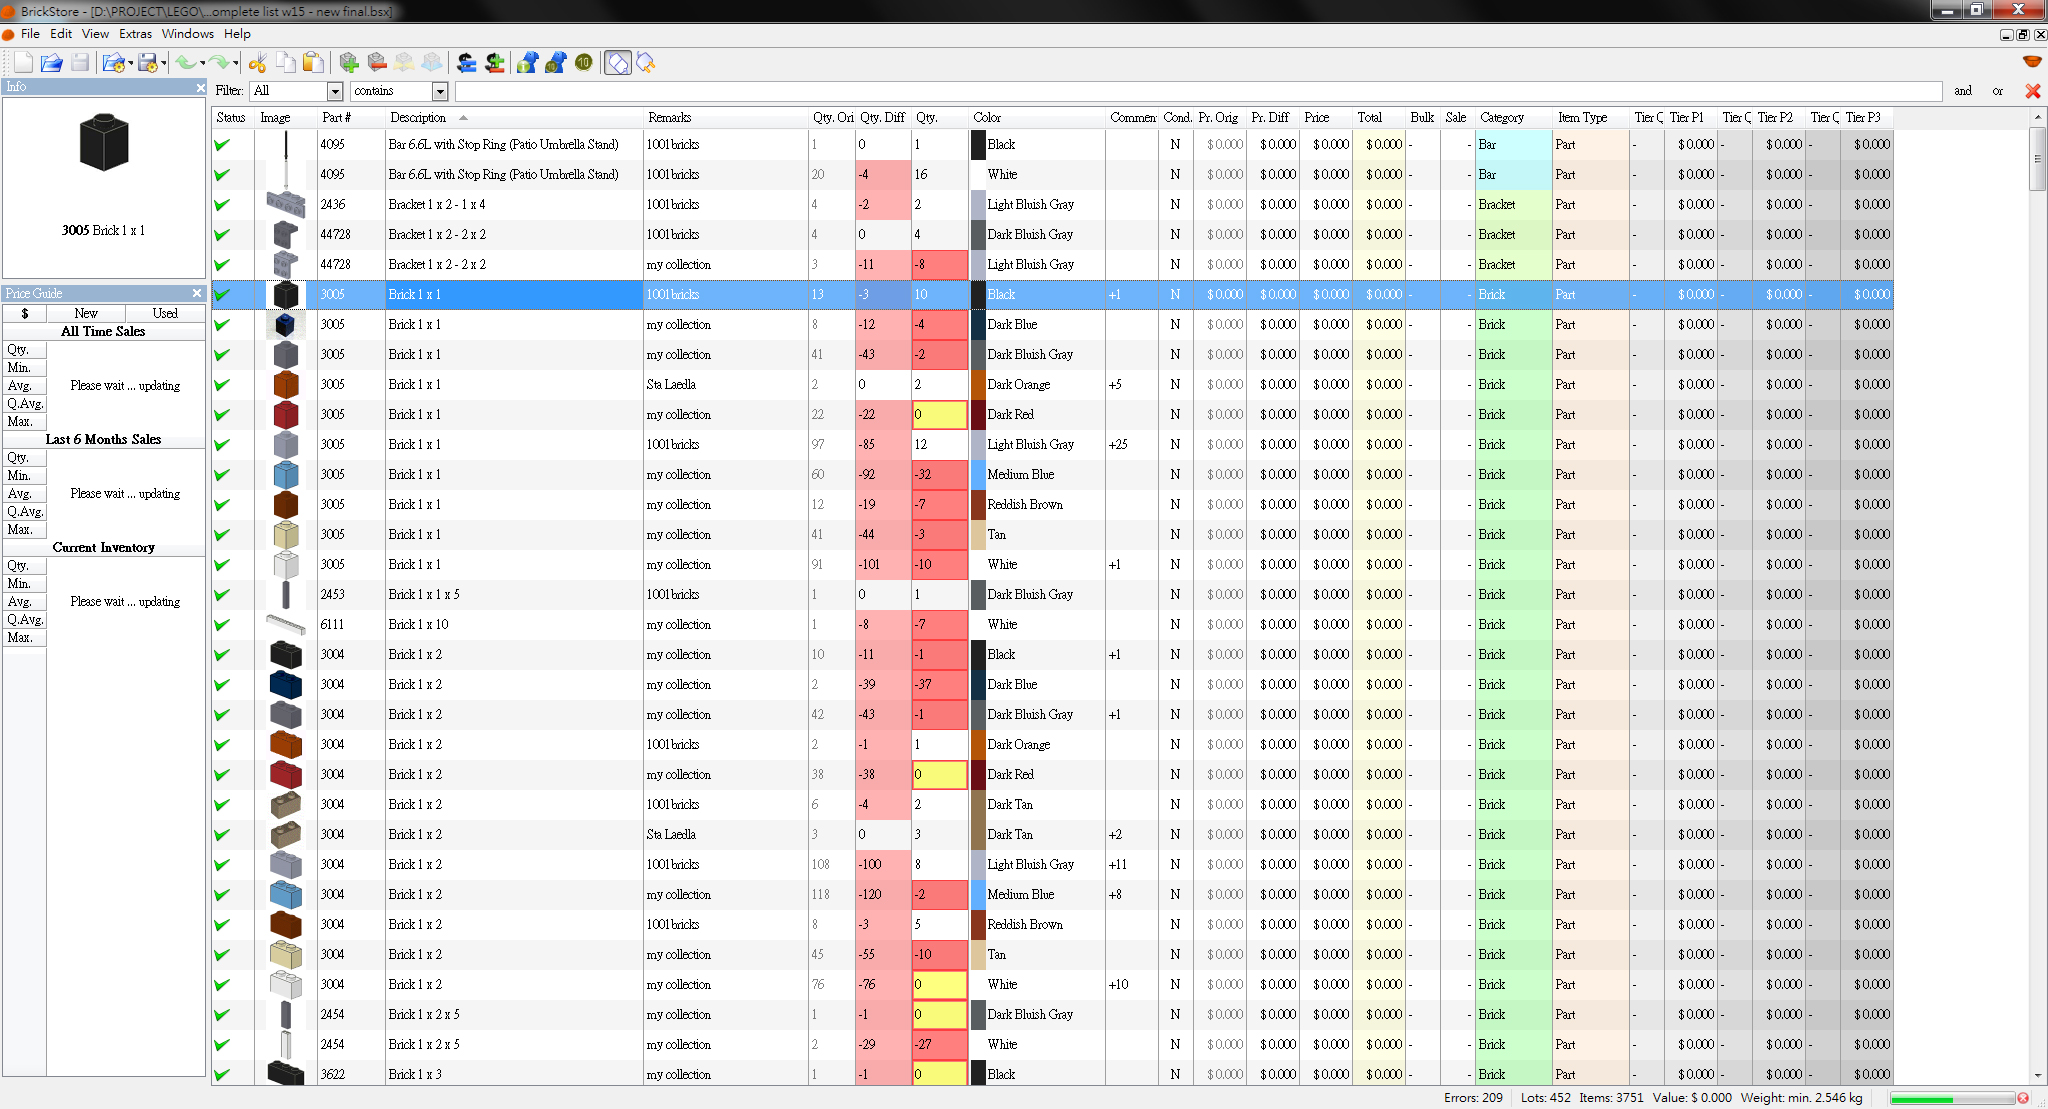Switch to Used tab in Price Guide

[165, 313]
